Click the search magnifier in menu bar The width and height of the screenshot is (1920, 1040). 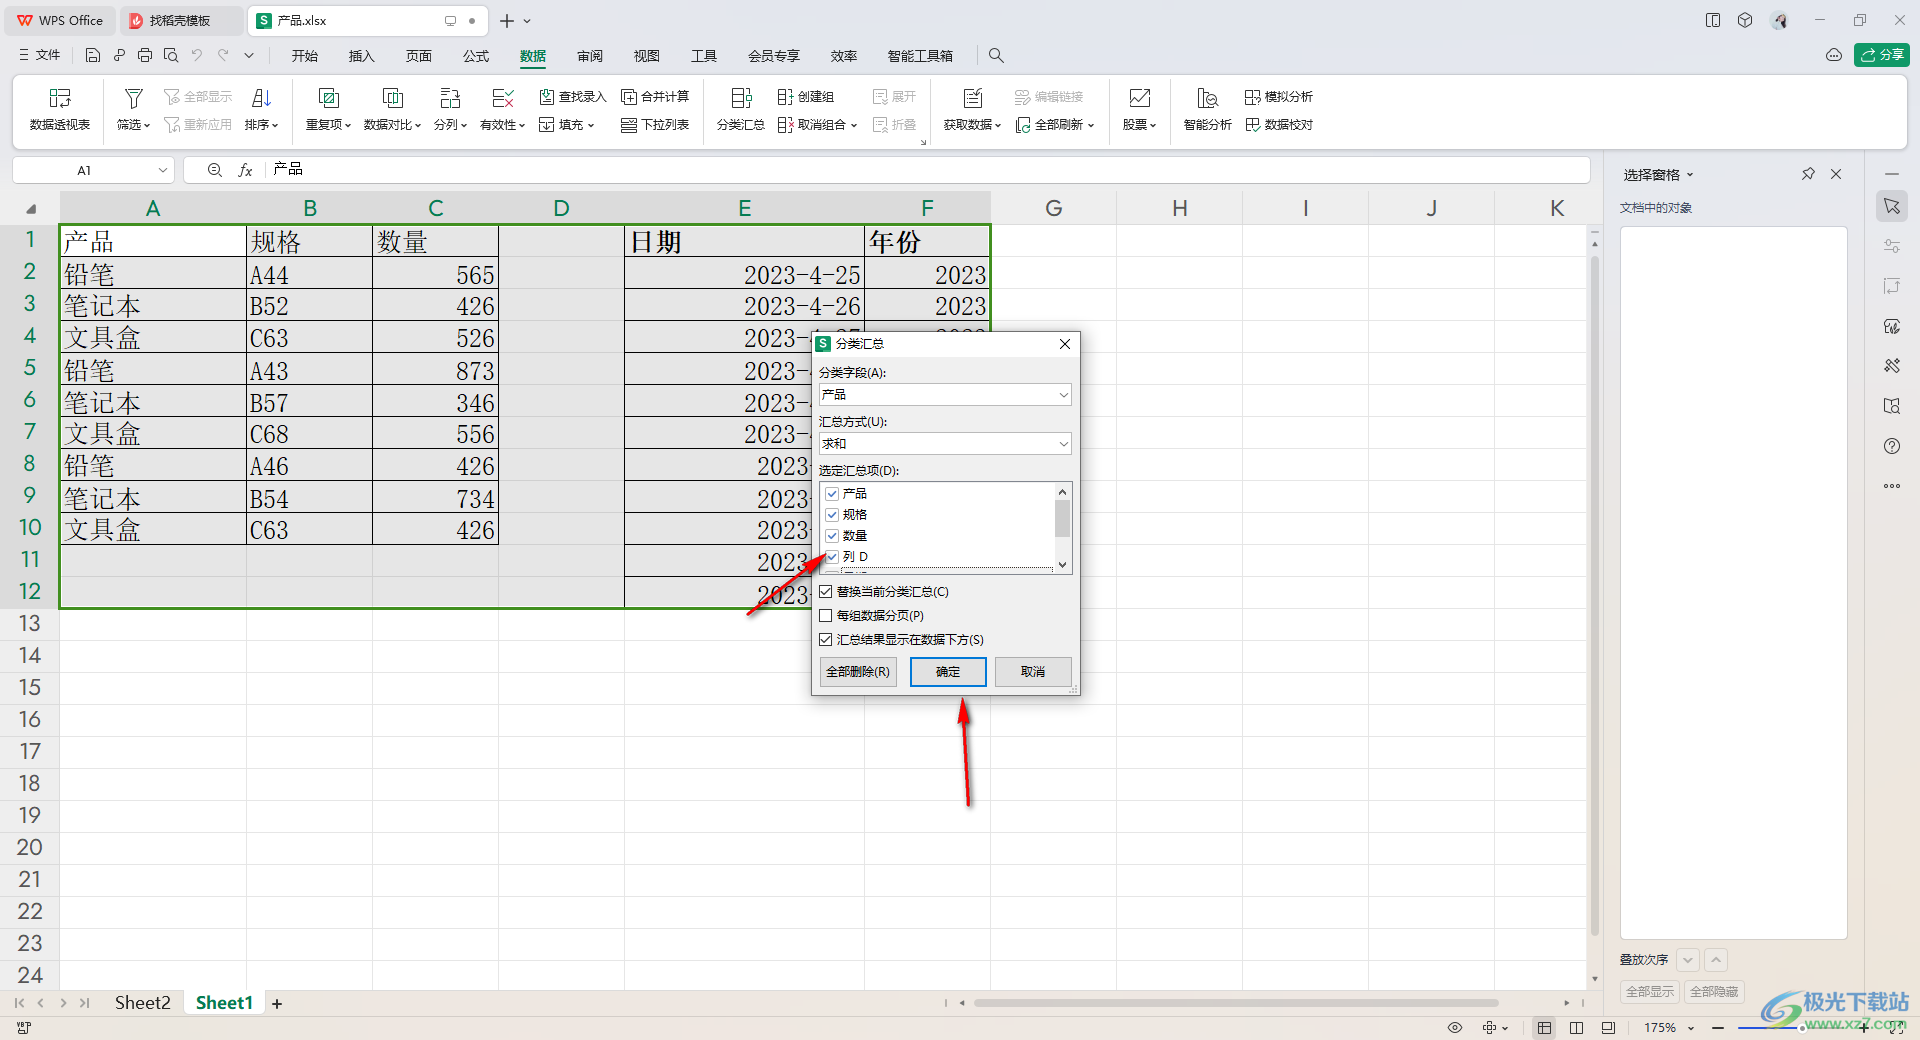(996, 56)
